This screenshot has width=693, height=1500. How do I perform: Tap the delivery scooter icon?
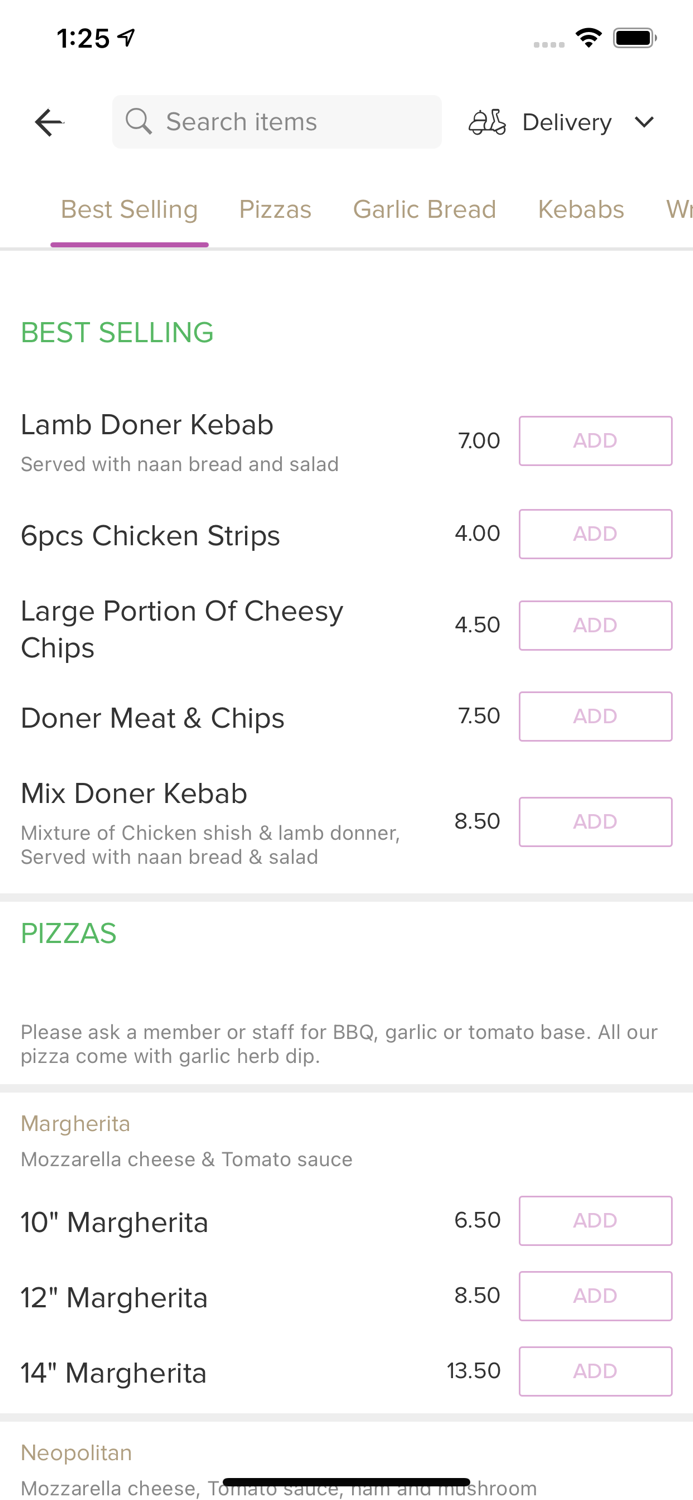point(487,121)
